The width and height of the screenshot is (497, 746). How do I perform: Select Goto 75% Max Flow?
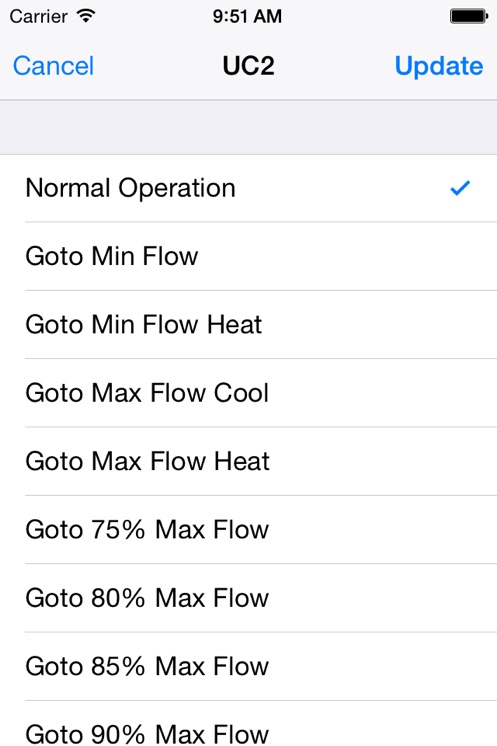coord(248,530)
